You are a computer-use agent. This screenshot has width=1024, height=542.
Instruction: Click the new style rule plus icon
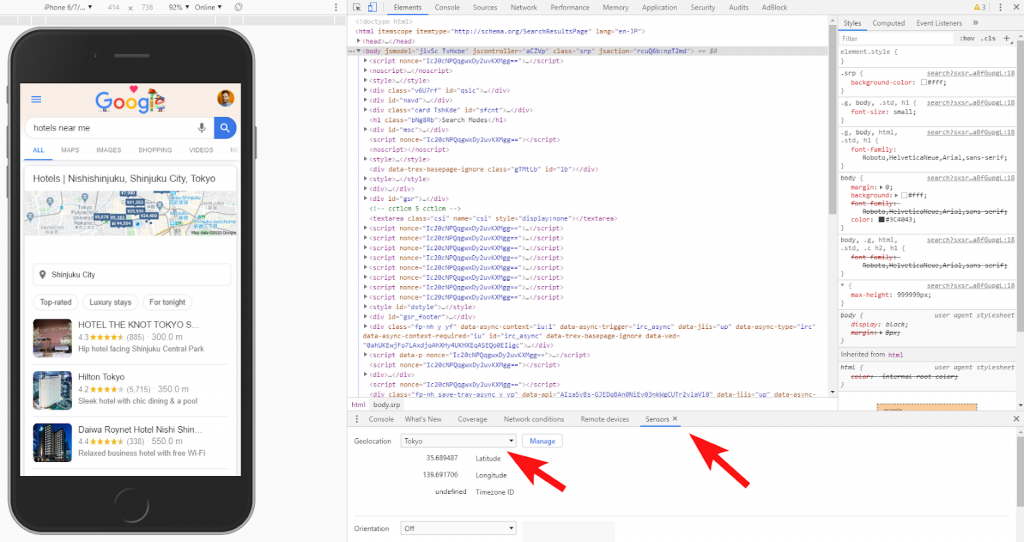(1006, 39)
